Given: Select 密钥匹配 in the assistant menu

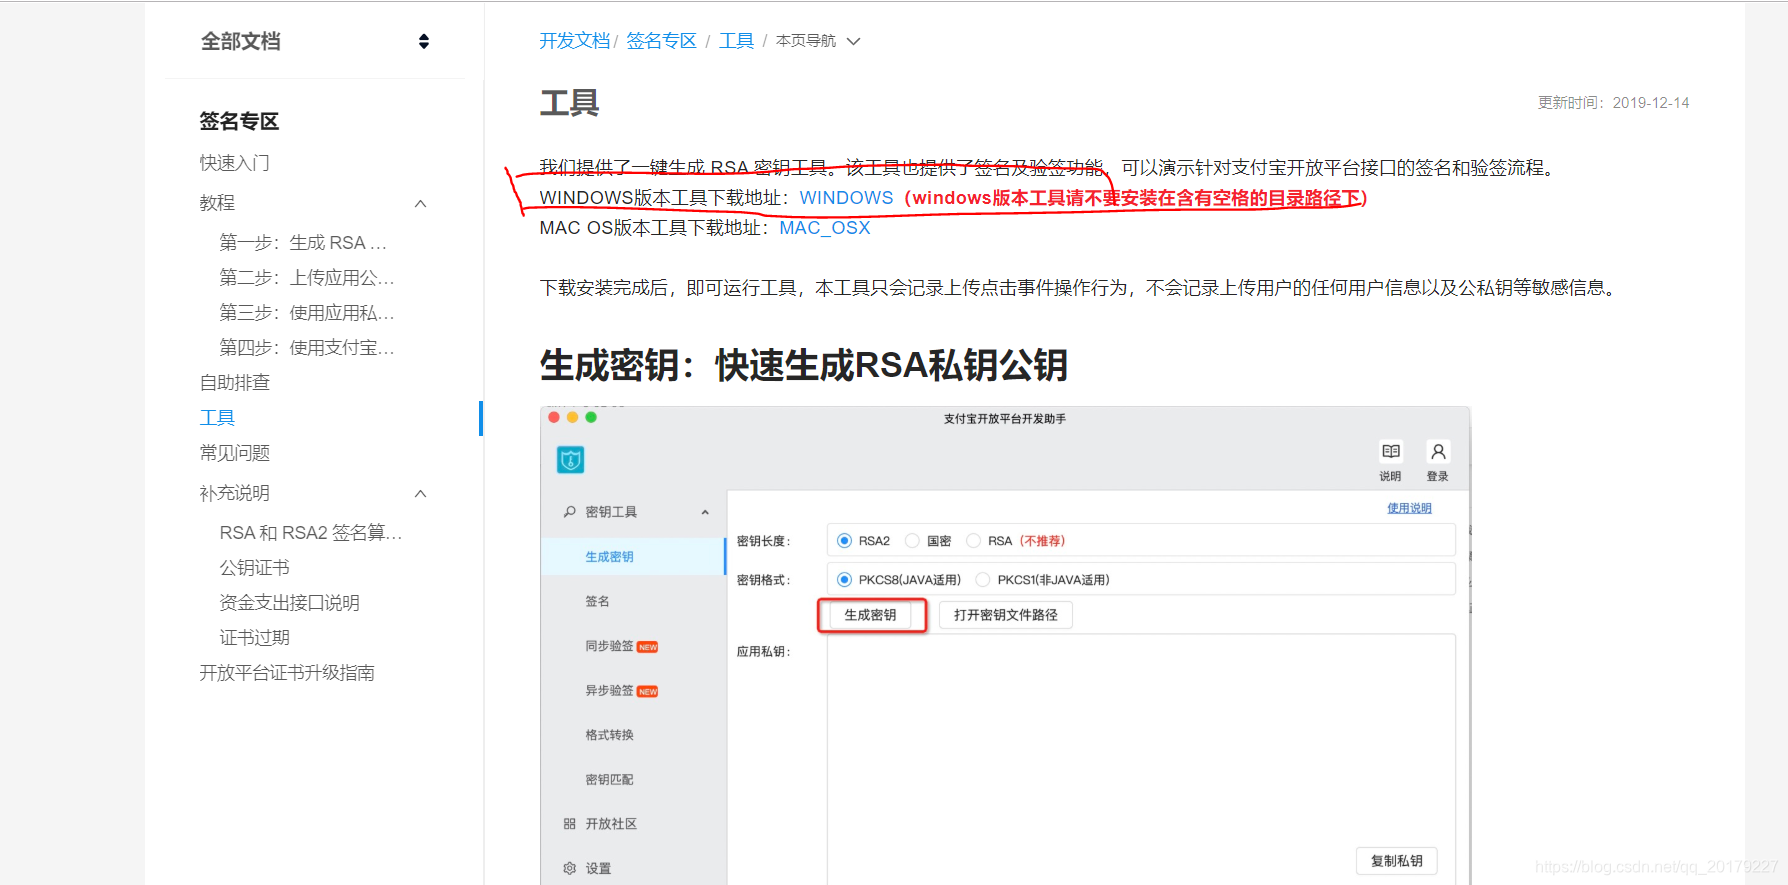Looking at the screenshot, I should pyautogui.click(x=609, y=779).
